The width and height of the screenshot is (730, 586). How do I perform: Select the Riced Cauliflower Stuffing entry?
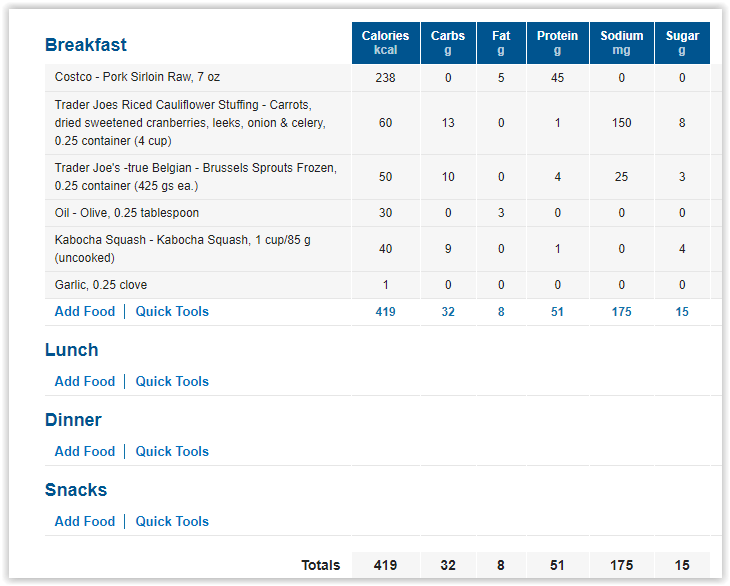click(x=190, y=123)
